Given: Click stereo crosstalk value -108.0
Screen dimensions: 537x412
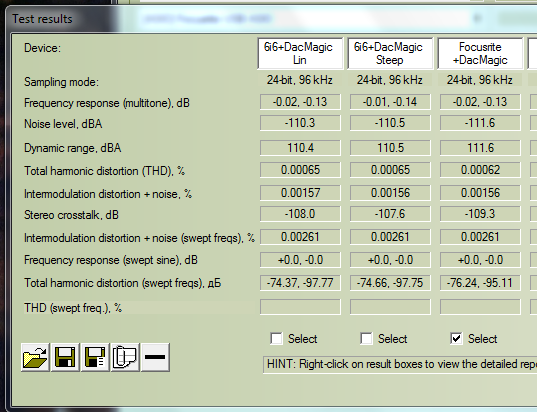Looking at the screenshot, I should coord(300,214).
